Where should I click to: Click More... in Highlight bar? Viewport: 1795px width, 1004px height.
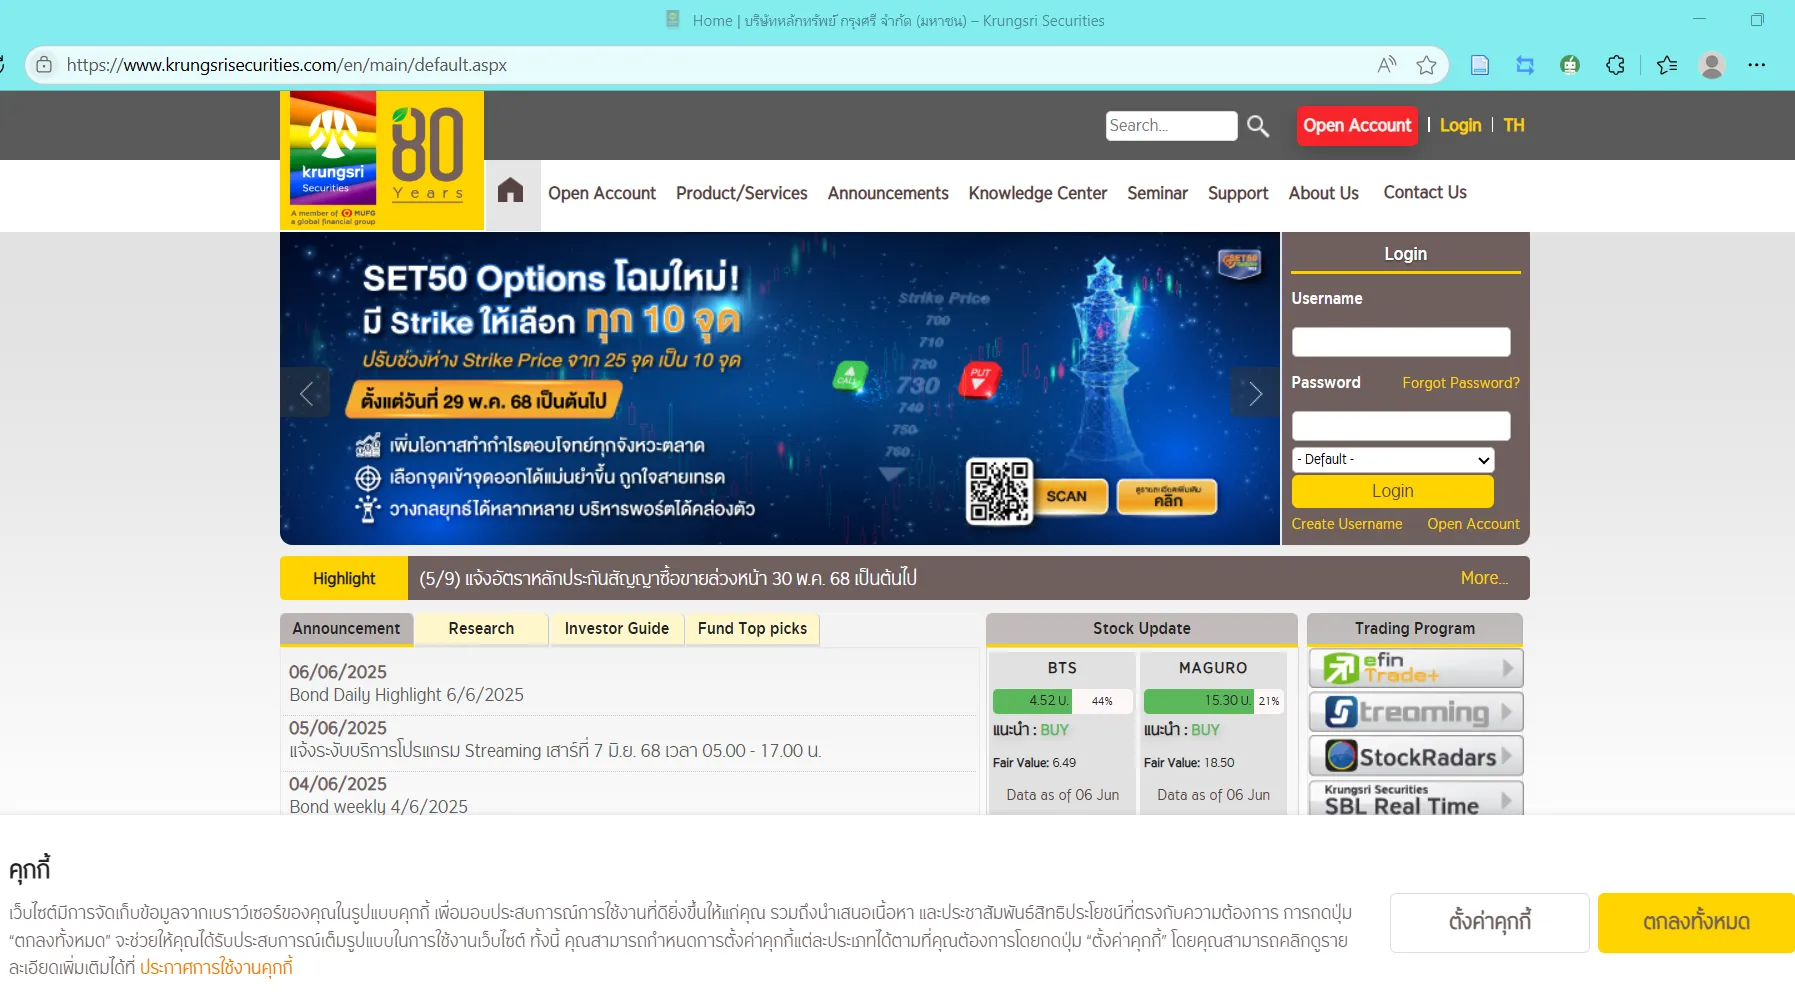(1484, 578)
